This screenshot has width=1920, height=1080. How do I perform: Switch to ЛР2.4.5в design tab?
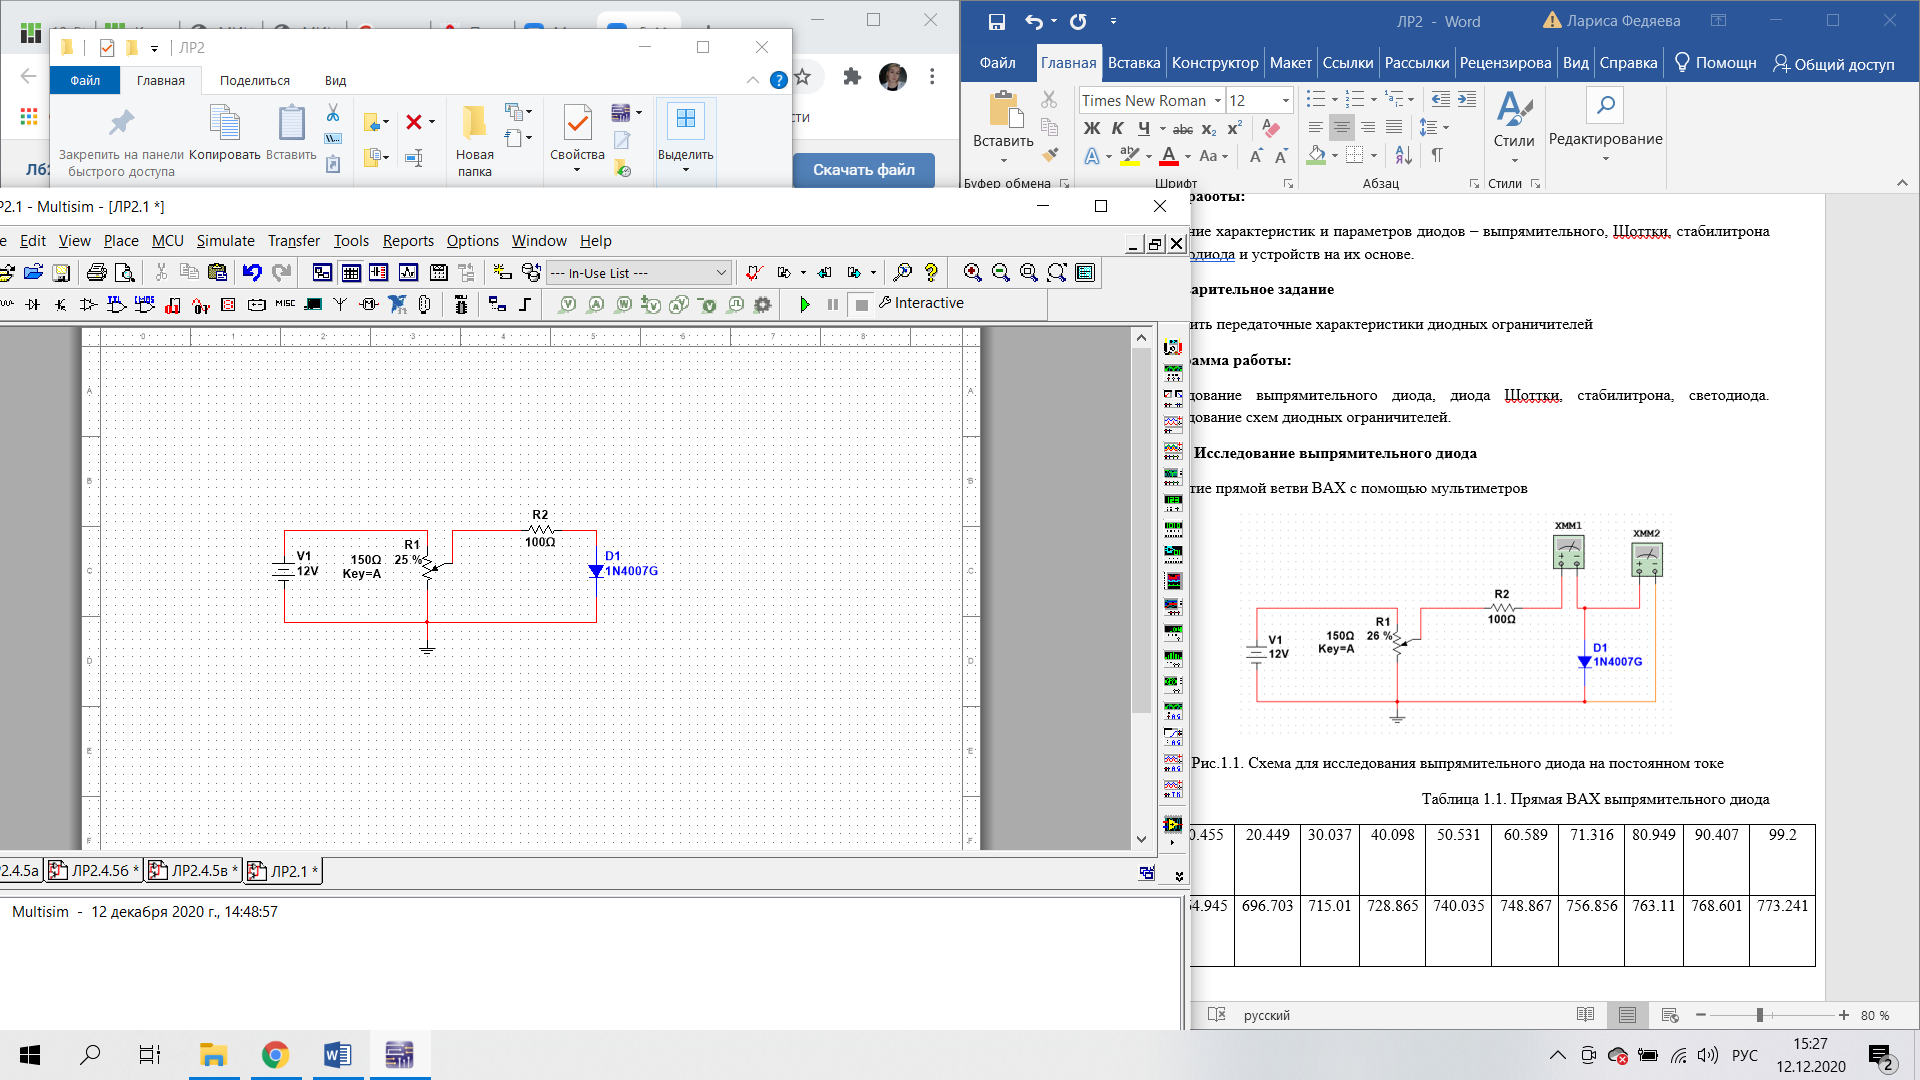pos(194,871)
